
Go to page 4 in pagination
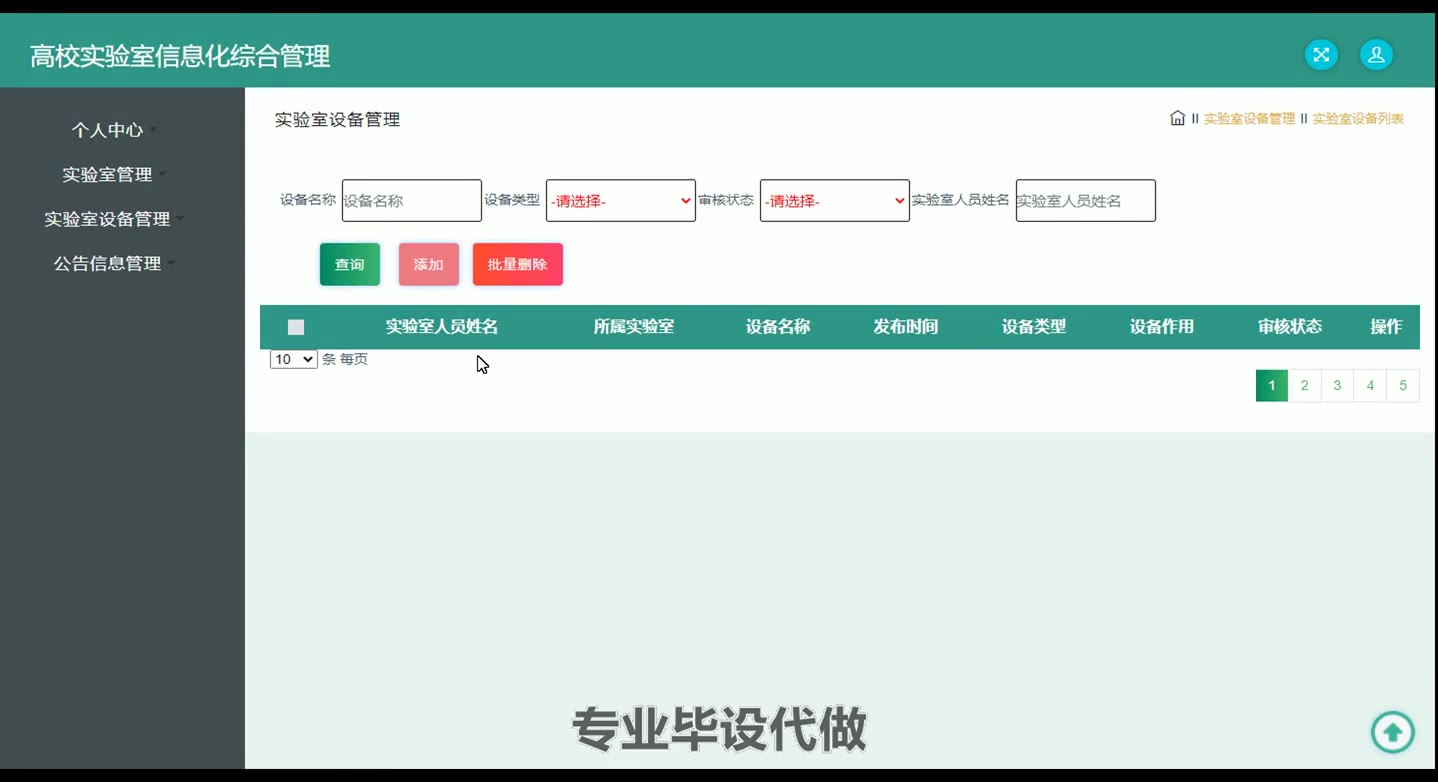[1370, 386]
